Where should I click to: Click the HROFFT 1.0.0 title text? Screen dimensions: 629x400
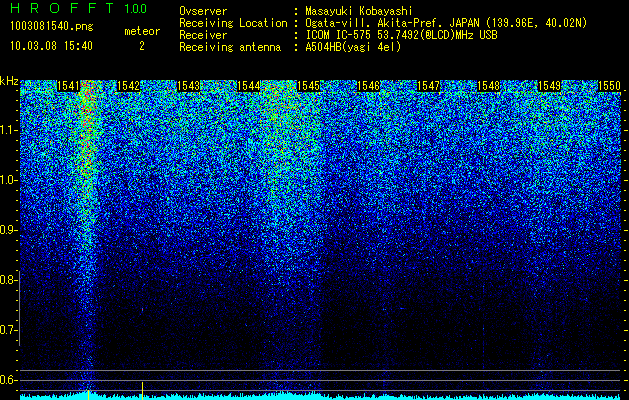click(x=79, y=8)
